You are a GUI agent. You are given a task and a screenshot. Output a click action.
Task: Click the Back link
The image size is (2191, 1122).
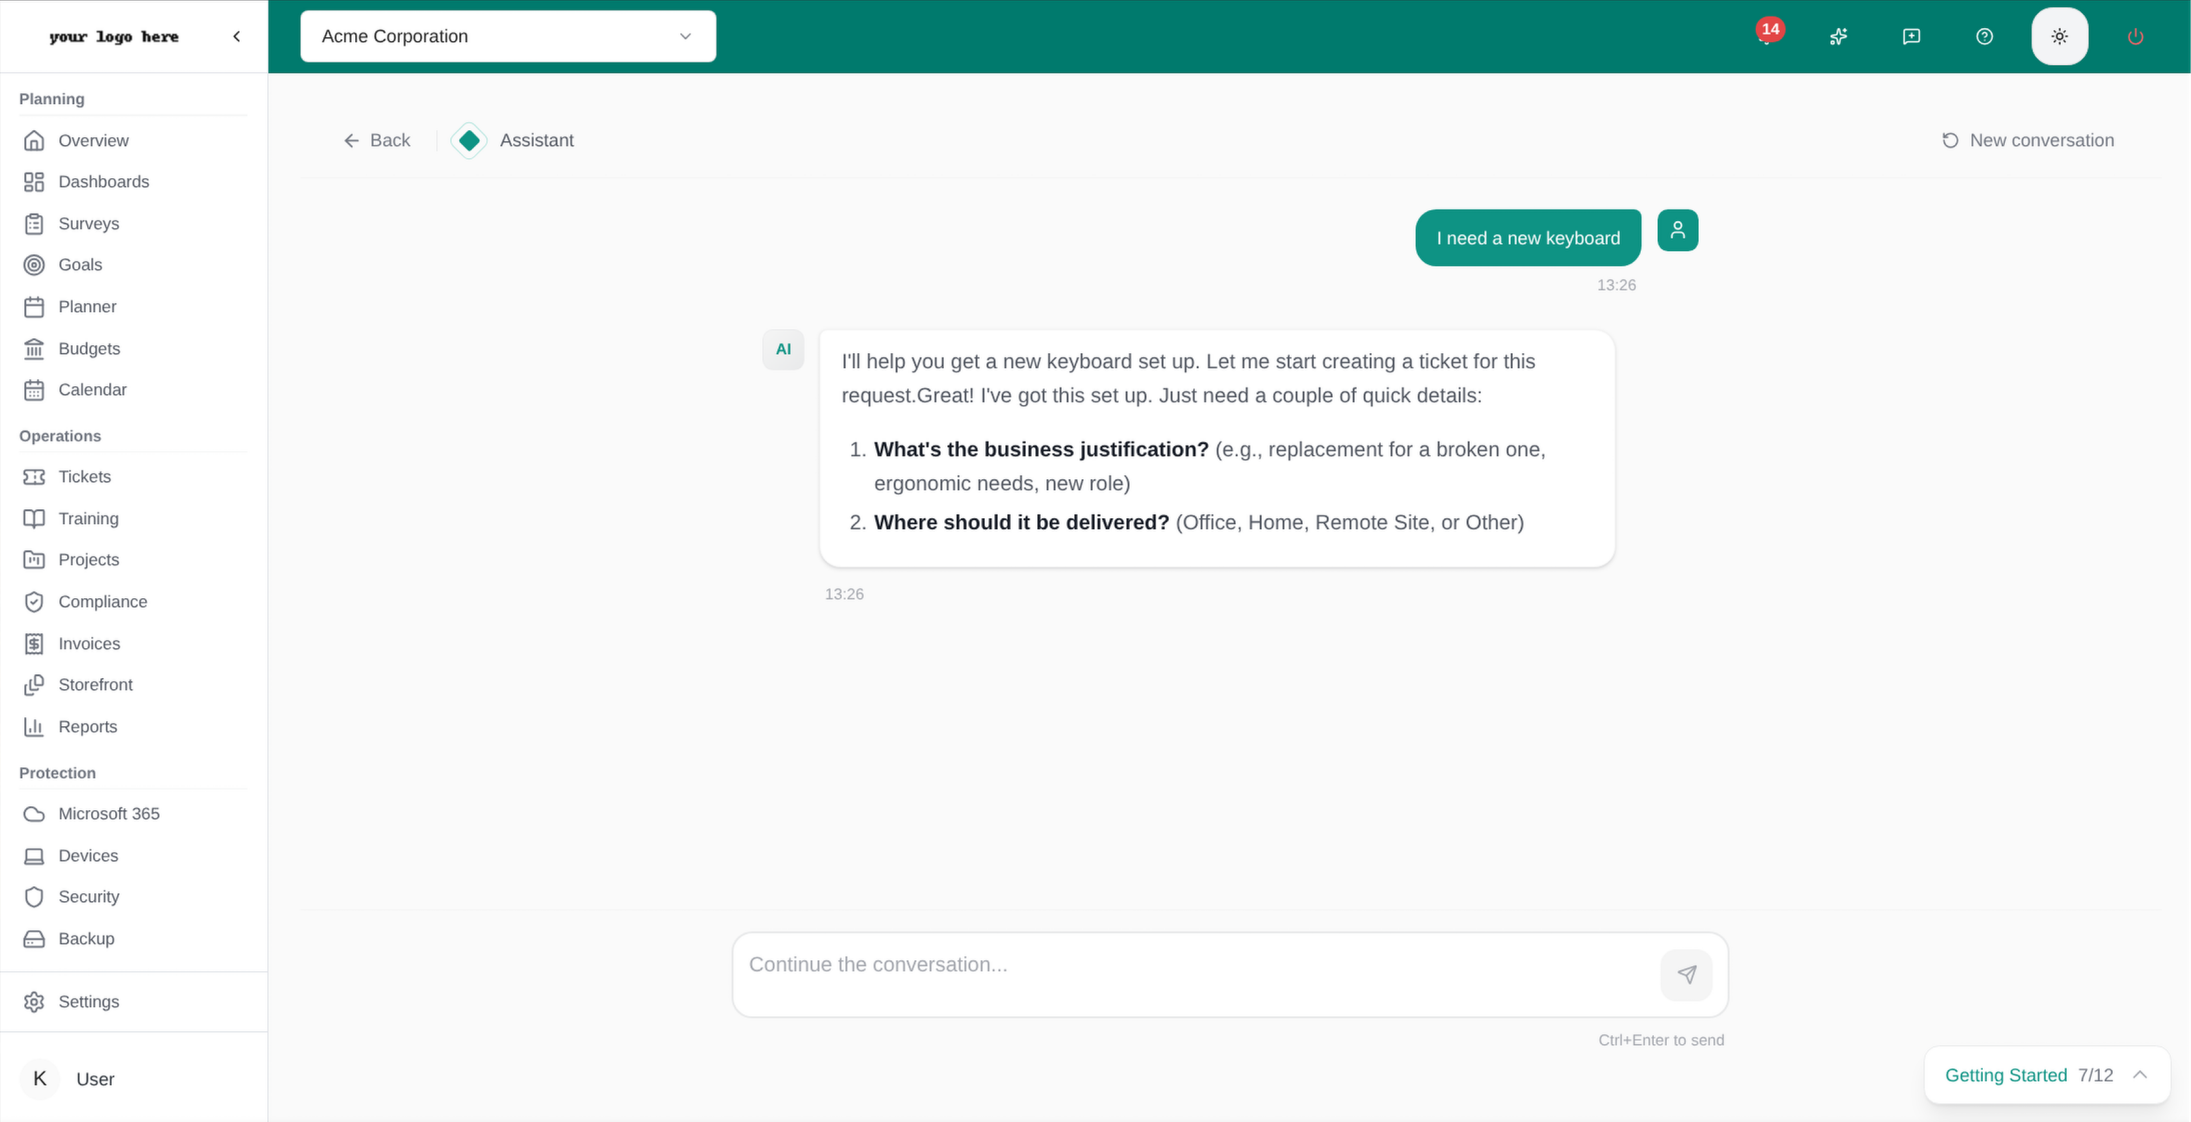point(377,141)
